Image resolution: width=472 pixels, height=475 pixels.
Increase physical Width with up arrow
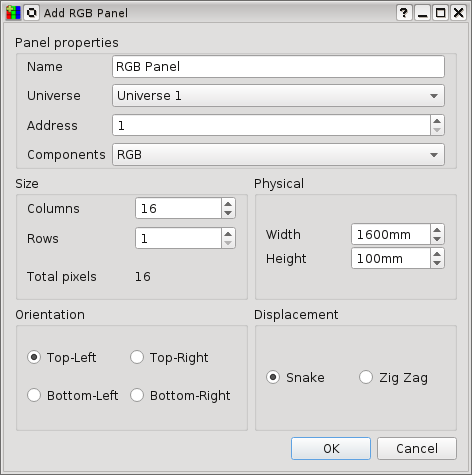point(437,229)
